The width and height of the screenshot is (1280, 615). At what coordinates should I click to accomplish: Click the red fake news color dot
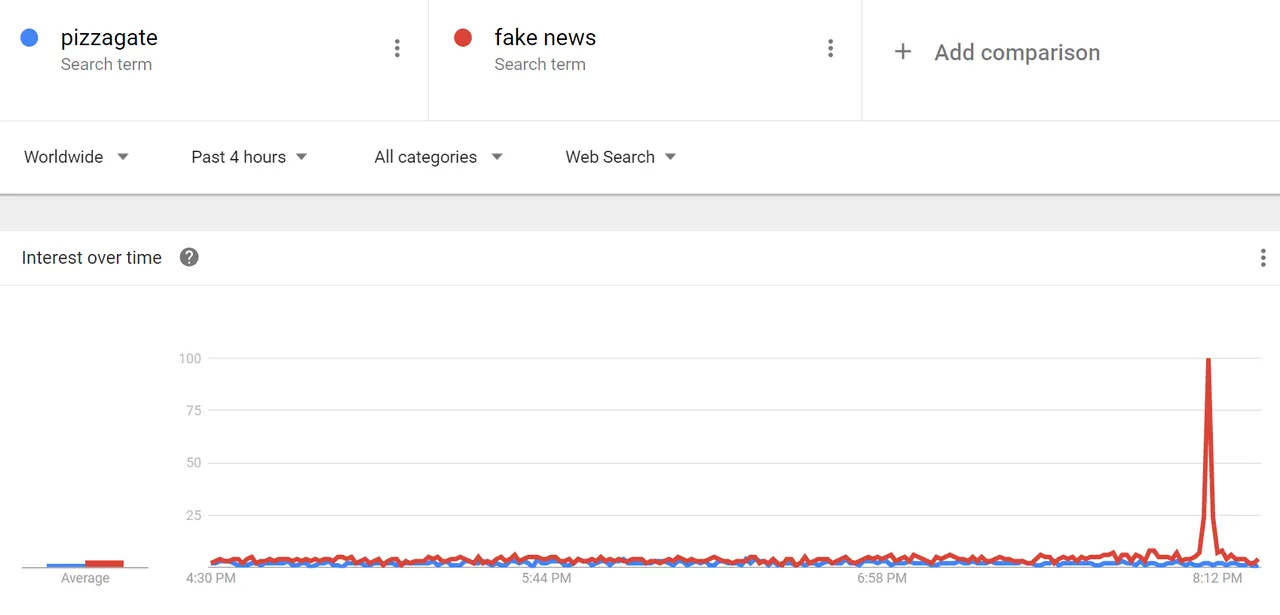462,38
